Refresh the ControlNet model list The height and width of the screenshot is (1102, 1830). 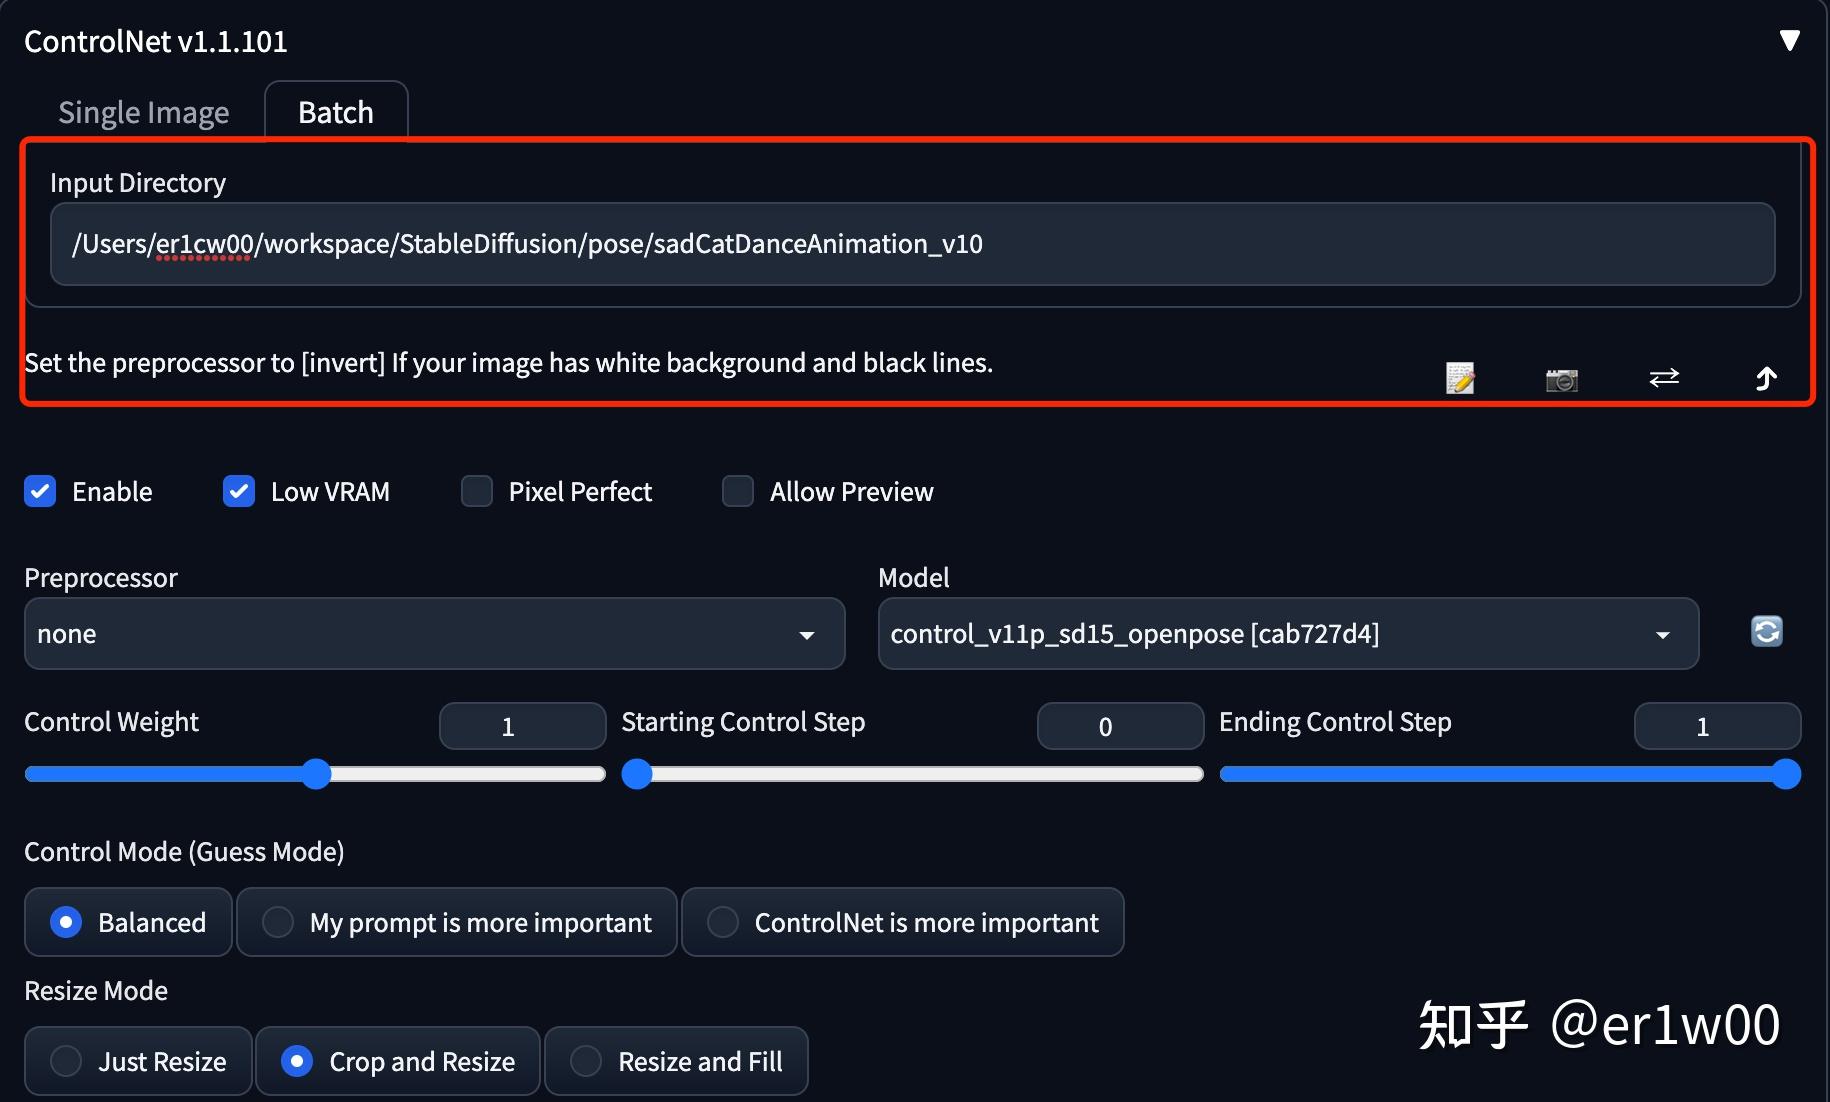pyautogui.click(x=1766, y=632)
